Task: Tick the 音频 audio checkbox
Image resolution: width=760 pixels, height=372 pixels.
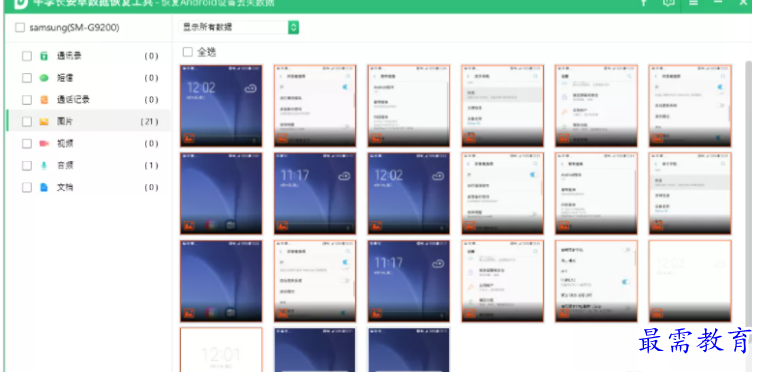Action: click(x=27, y=165)
